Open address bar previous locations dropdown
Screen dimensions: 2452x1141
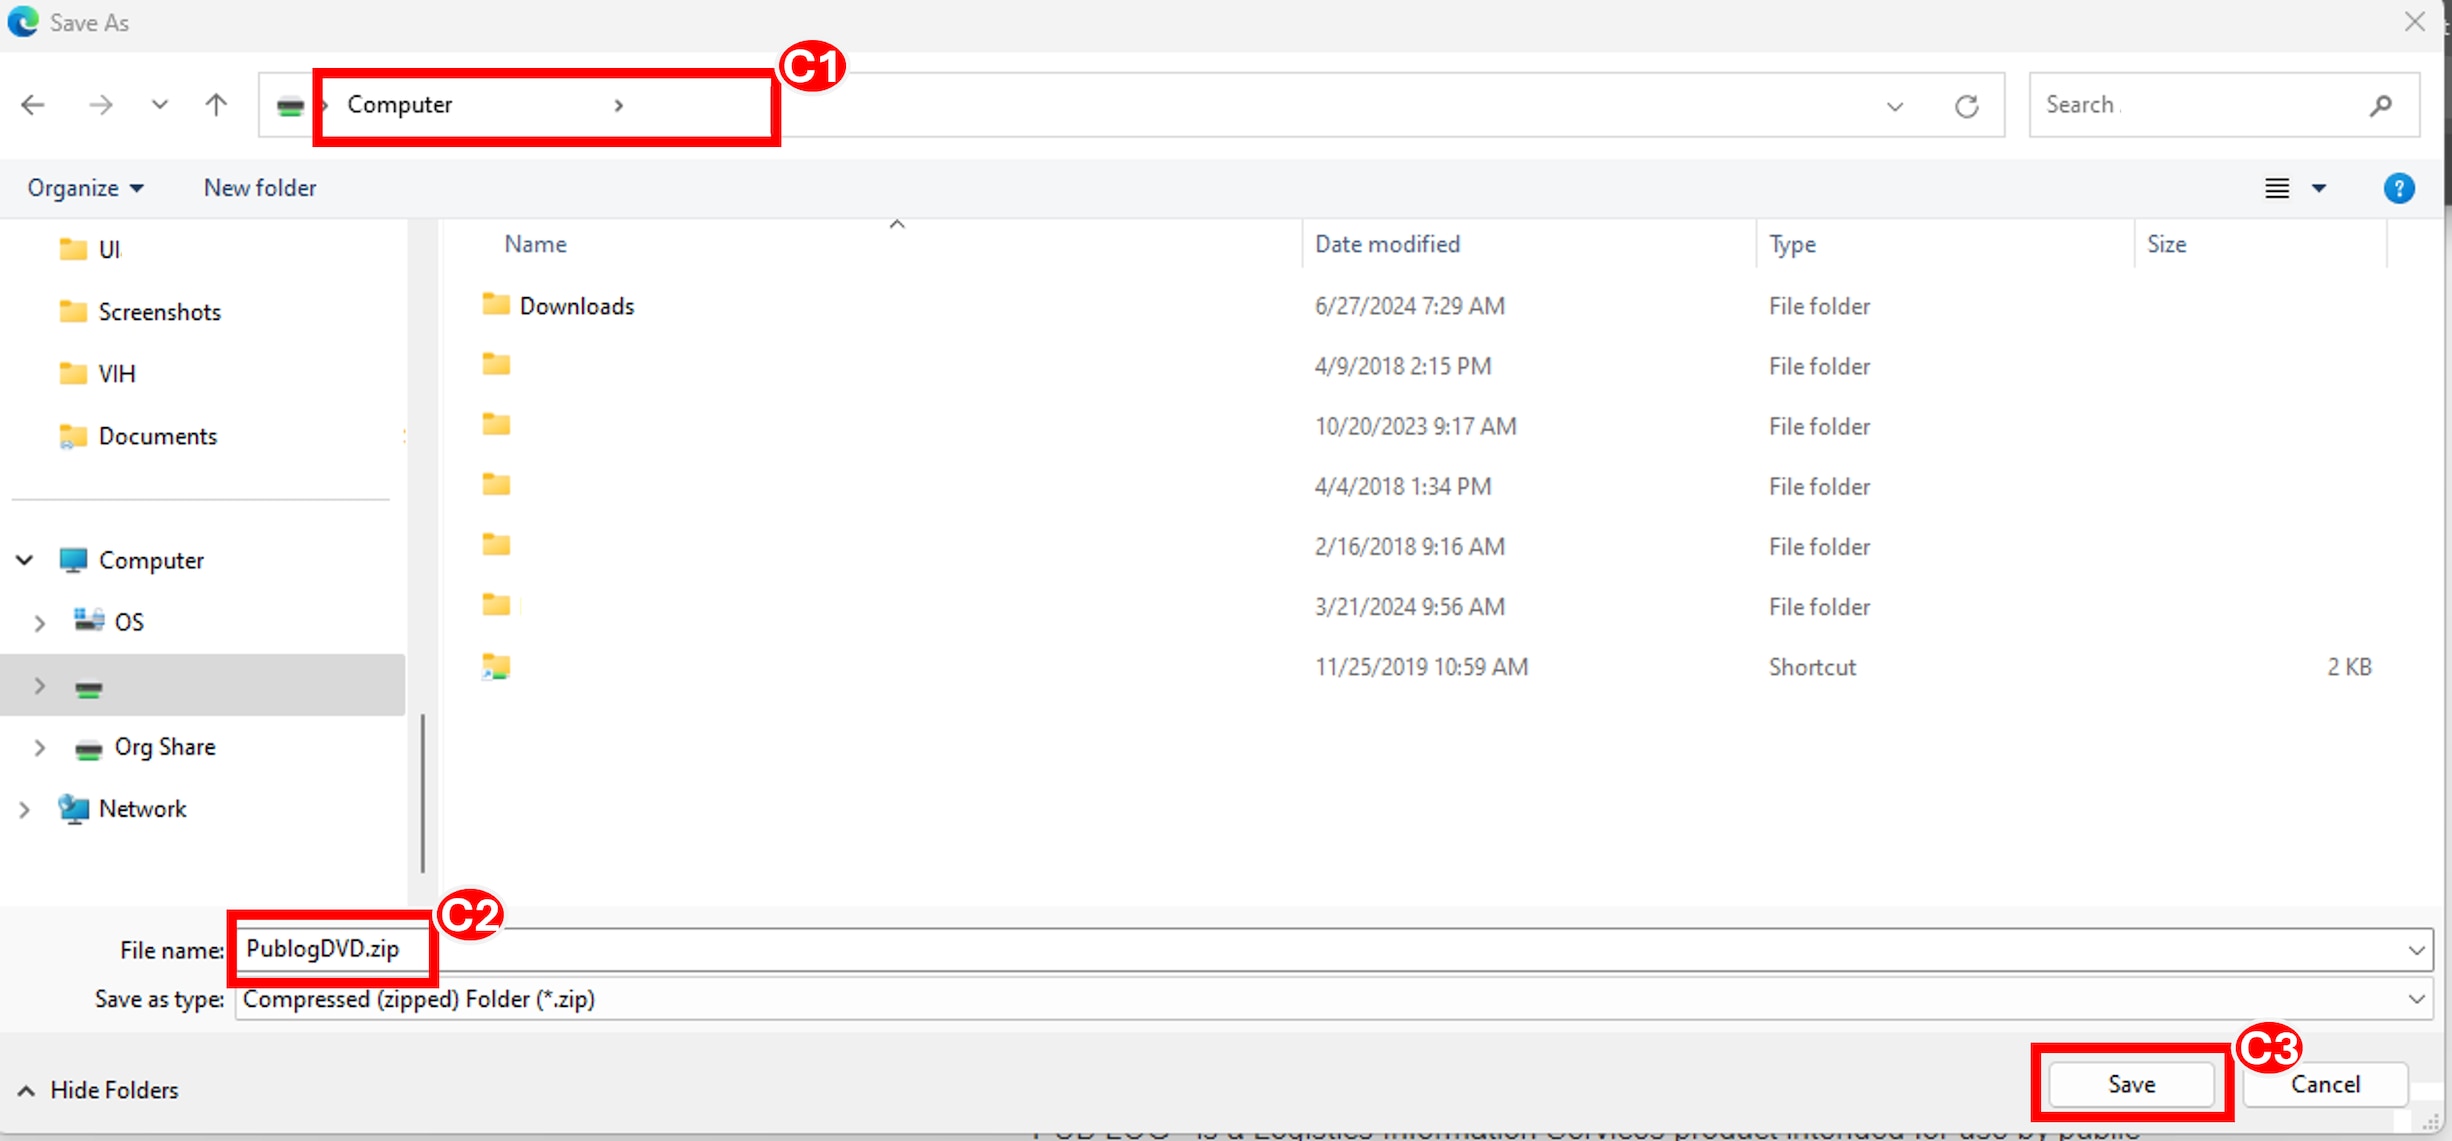(x=1894, y=106)
